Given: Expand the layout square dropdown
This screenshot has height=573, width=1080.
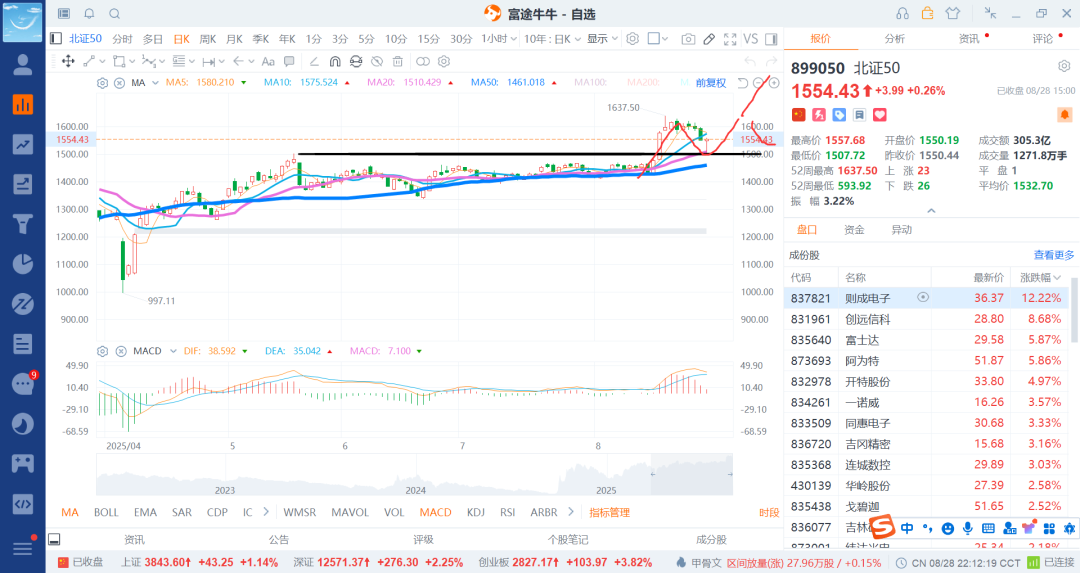Looking at the screenshot, I should click(x=664, y=39).
